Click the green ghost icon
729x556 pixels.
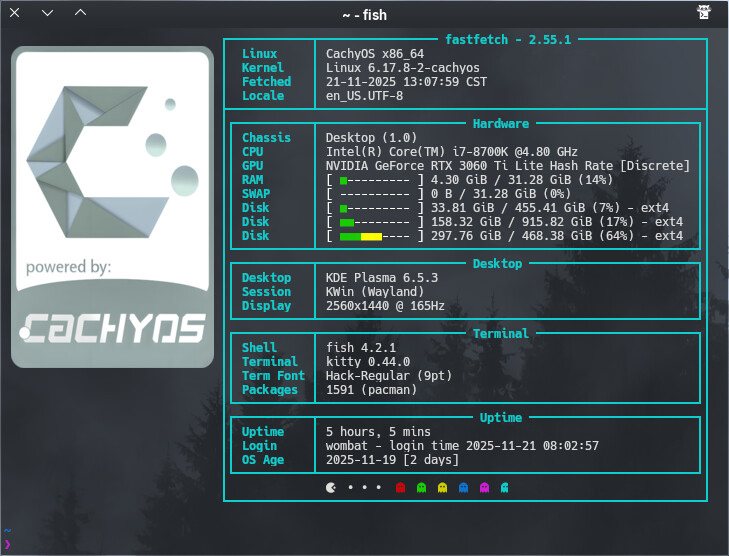tap(421, 488)
